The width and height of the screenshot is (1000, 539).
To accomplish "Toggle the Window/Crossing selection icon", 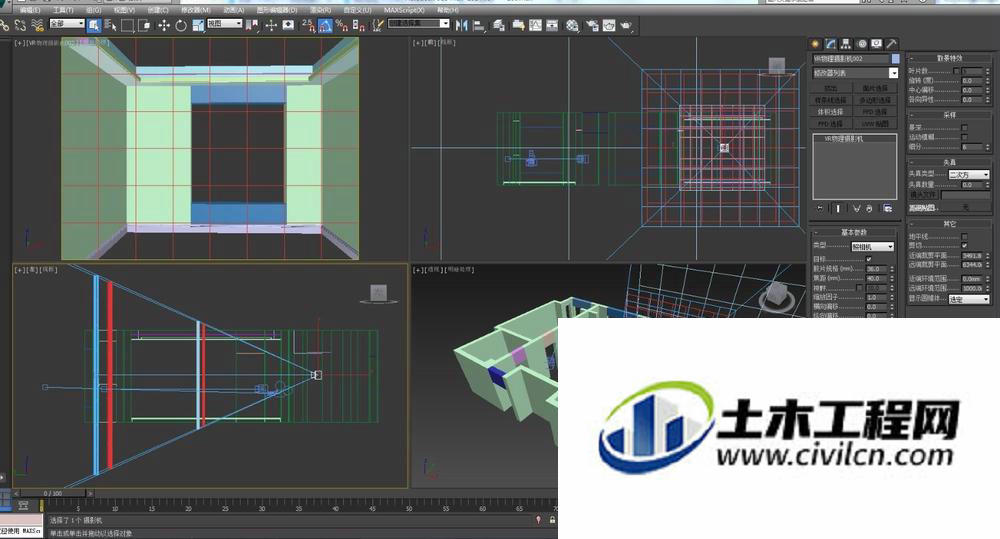I will click(x=144, y=25).
